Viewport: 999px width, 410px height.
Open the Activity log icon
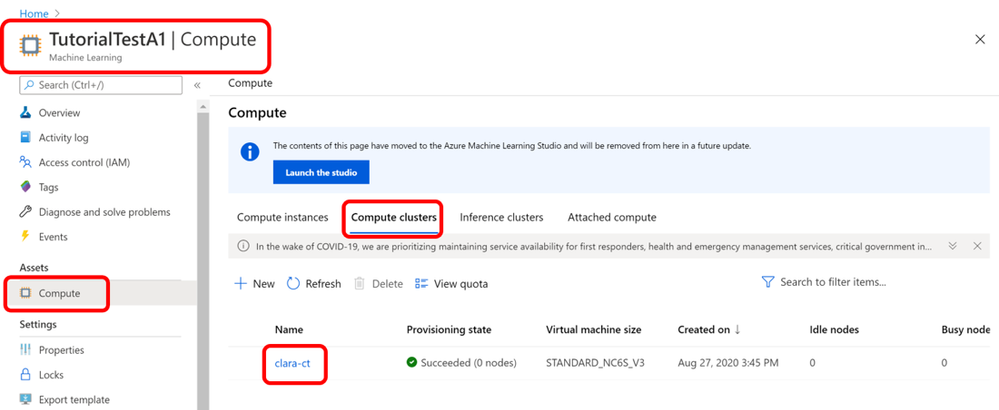tap(25, 138)
